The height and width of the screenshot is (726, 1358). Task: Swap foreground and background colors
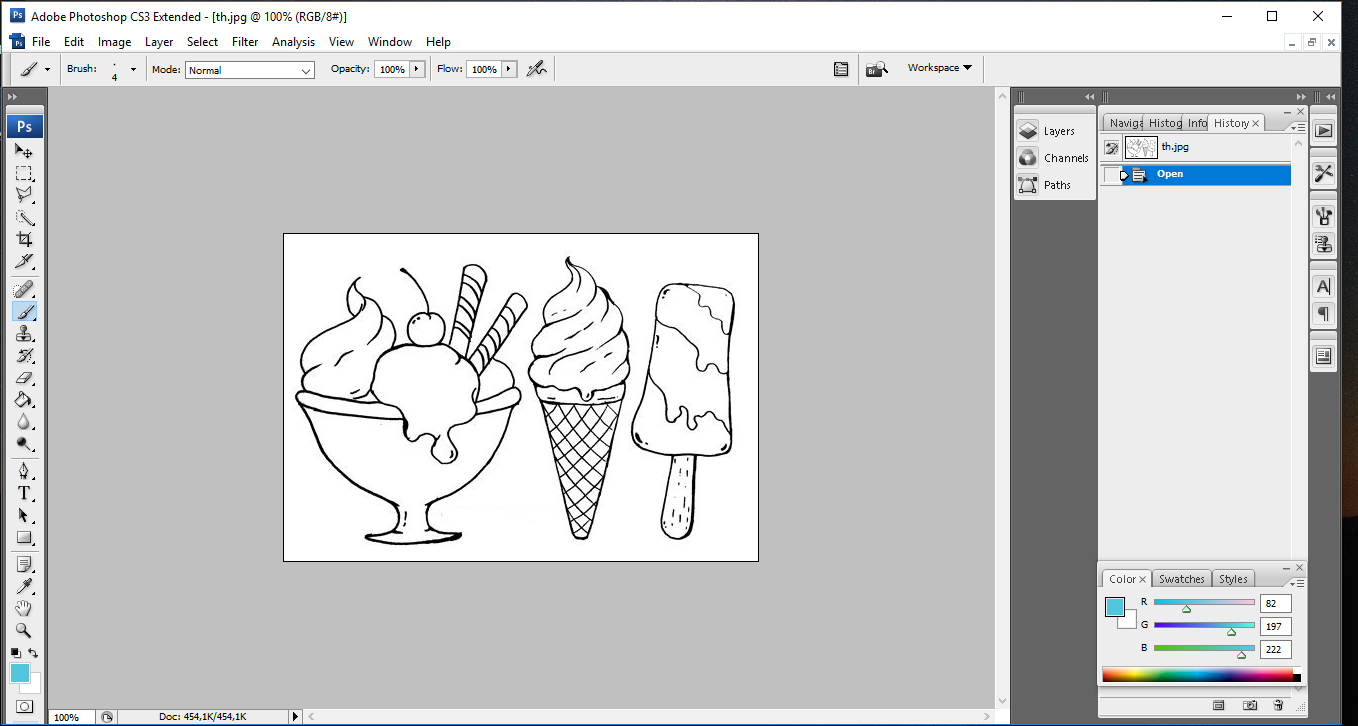(33, 653)
